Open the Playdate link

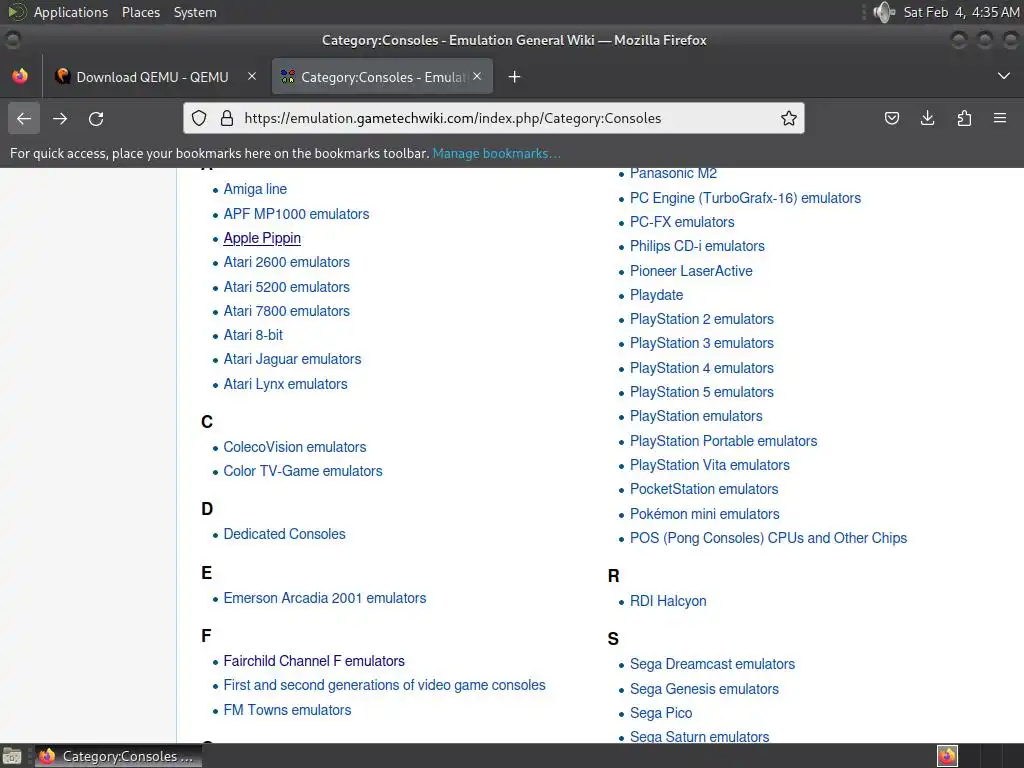tap(656, 296)
